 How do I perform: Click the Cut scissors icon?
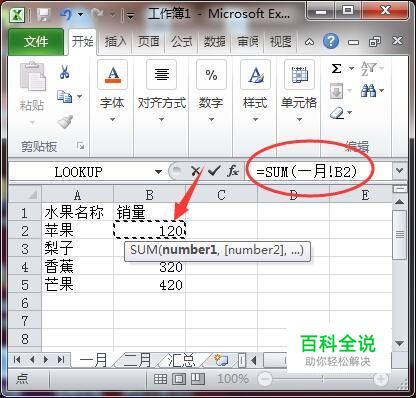(x=64, y=72)
